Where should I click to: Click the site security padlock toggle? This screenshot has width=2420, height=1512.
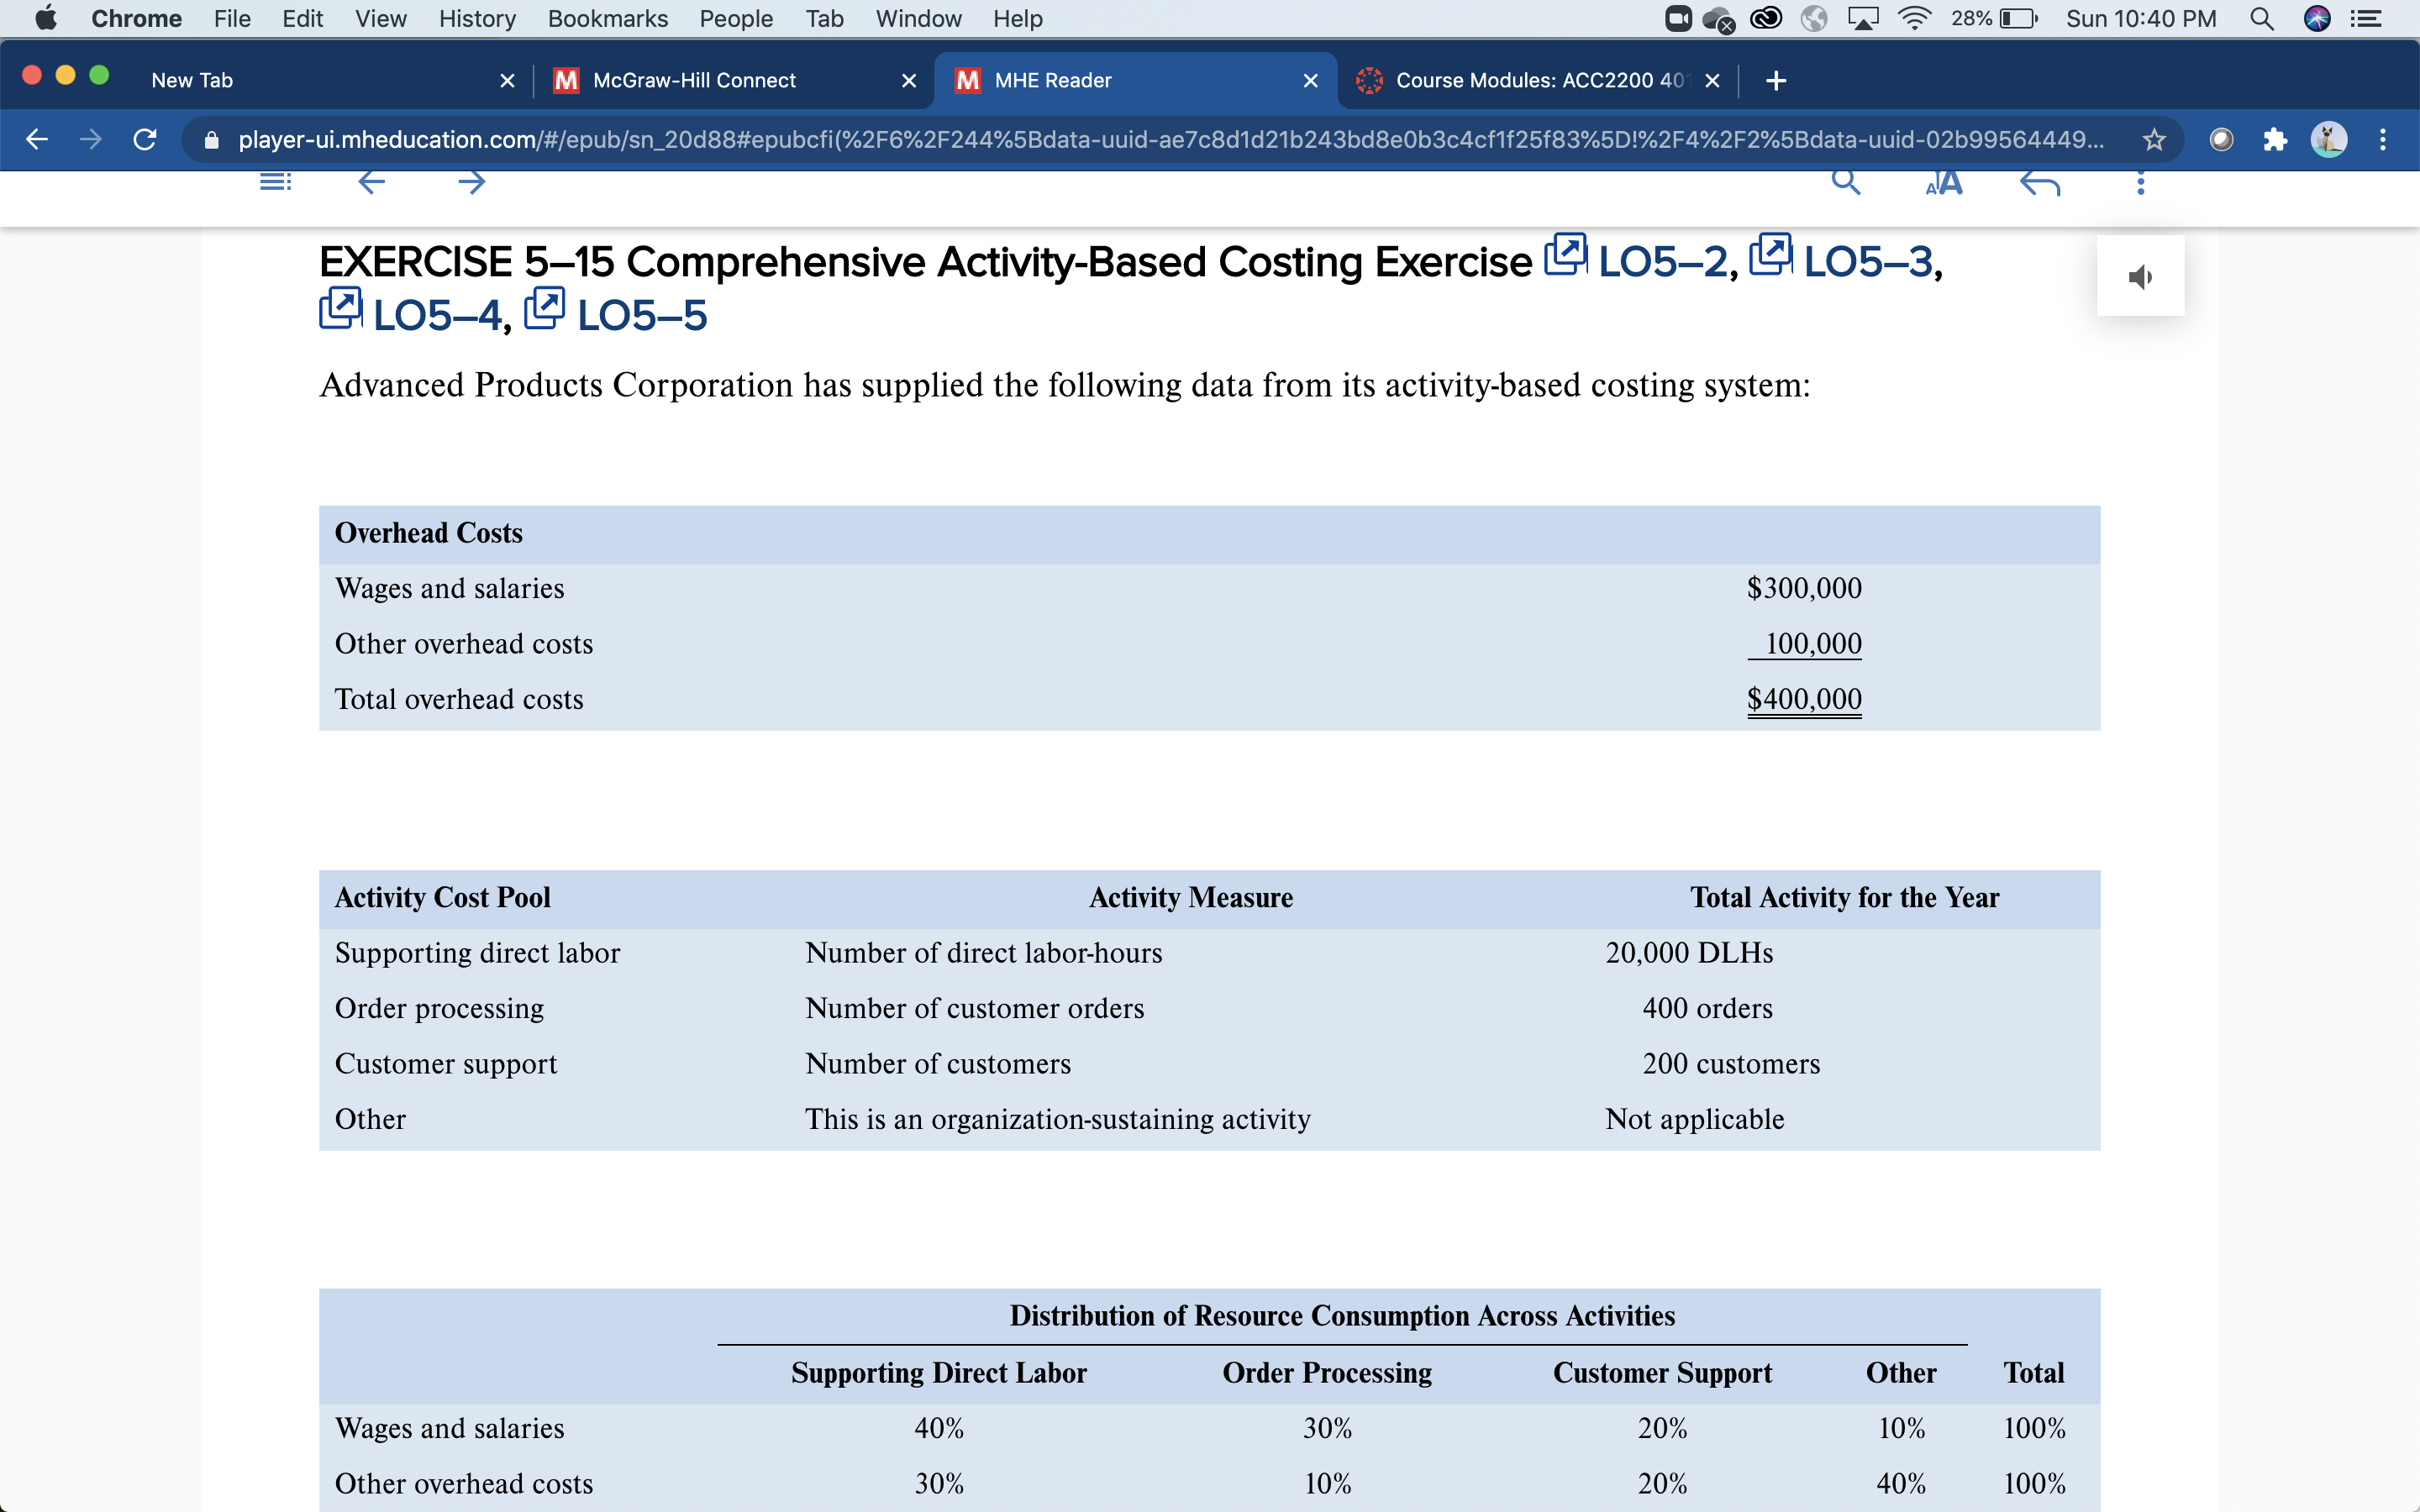point(211,140)
